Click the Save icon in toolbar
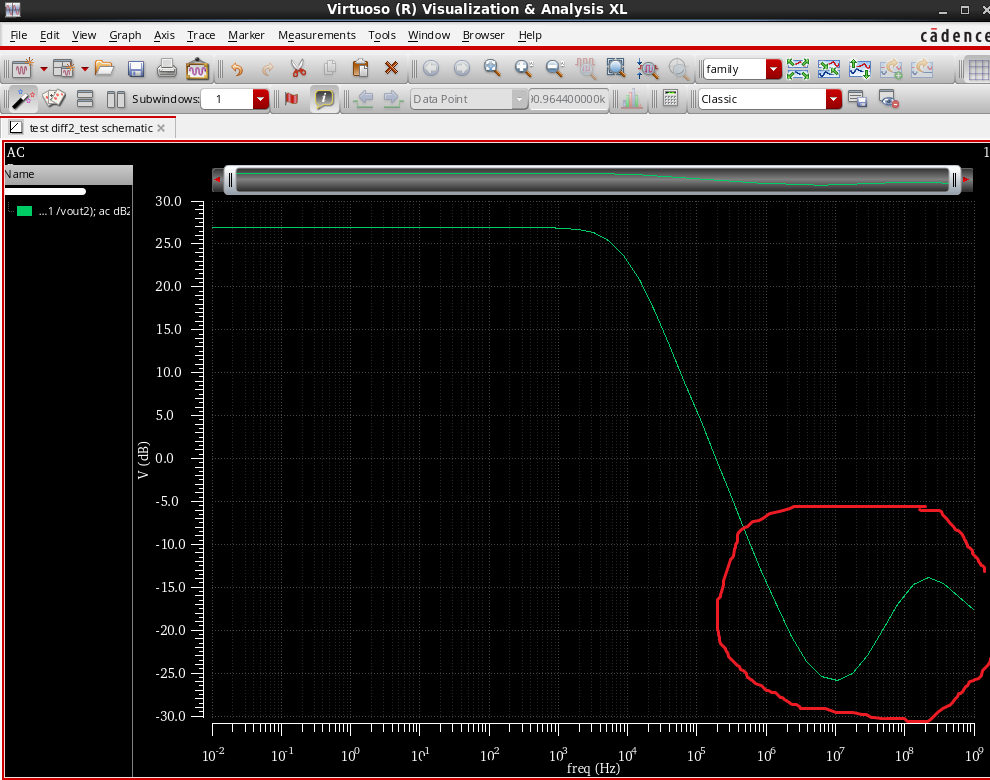Viewport: 990px width, 780px height. [136, 69]
